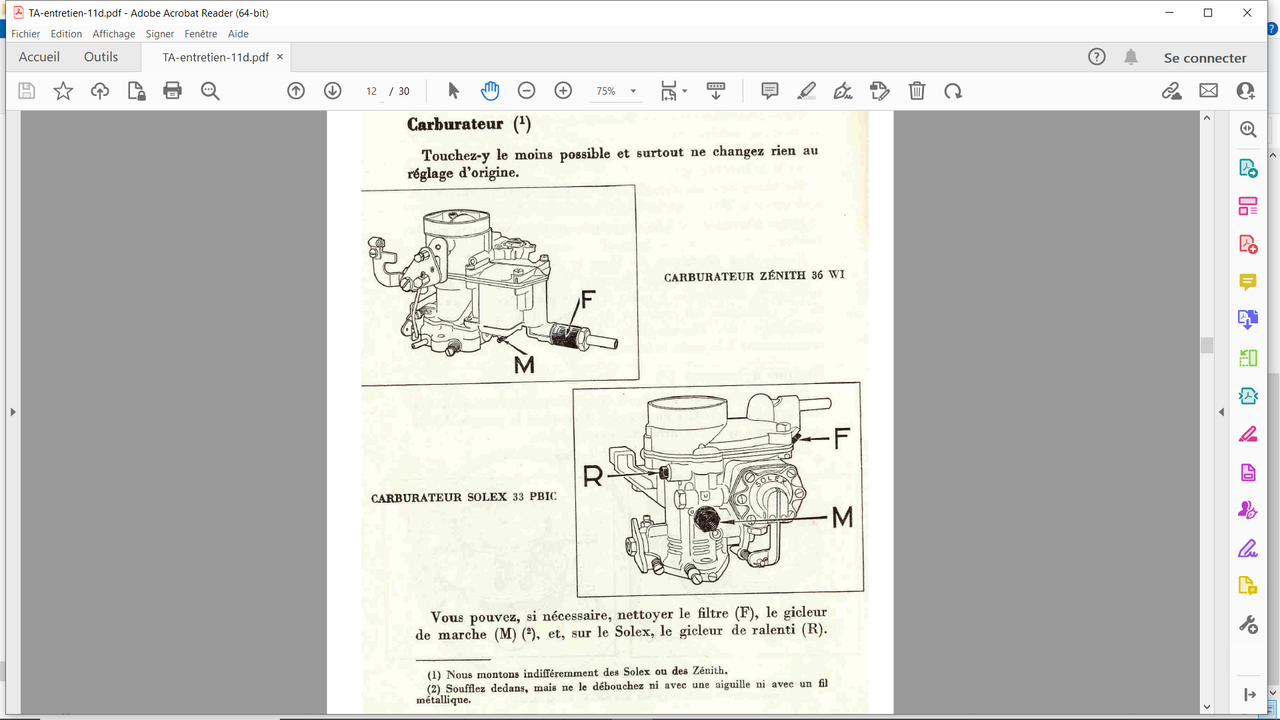1280x720 pixels.
Task: Go to the previous page
Action: click(296, 91)
